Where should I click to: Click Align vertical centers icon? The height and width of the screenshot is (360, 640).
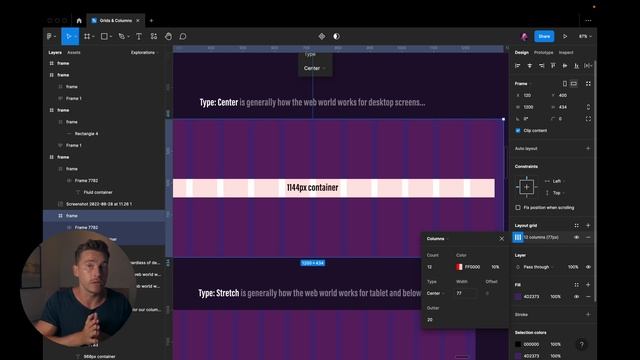(565, 66)
